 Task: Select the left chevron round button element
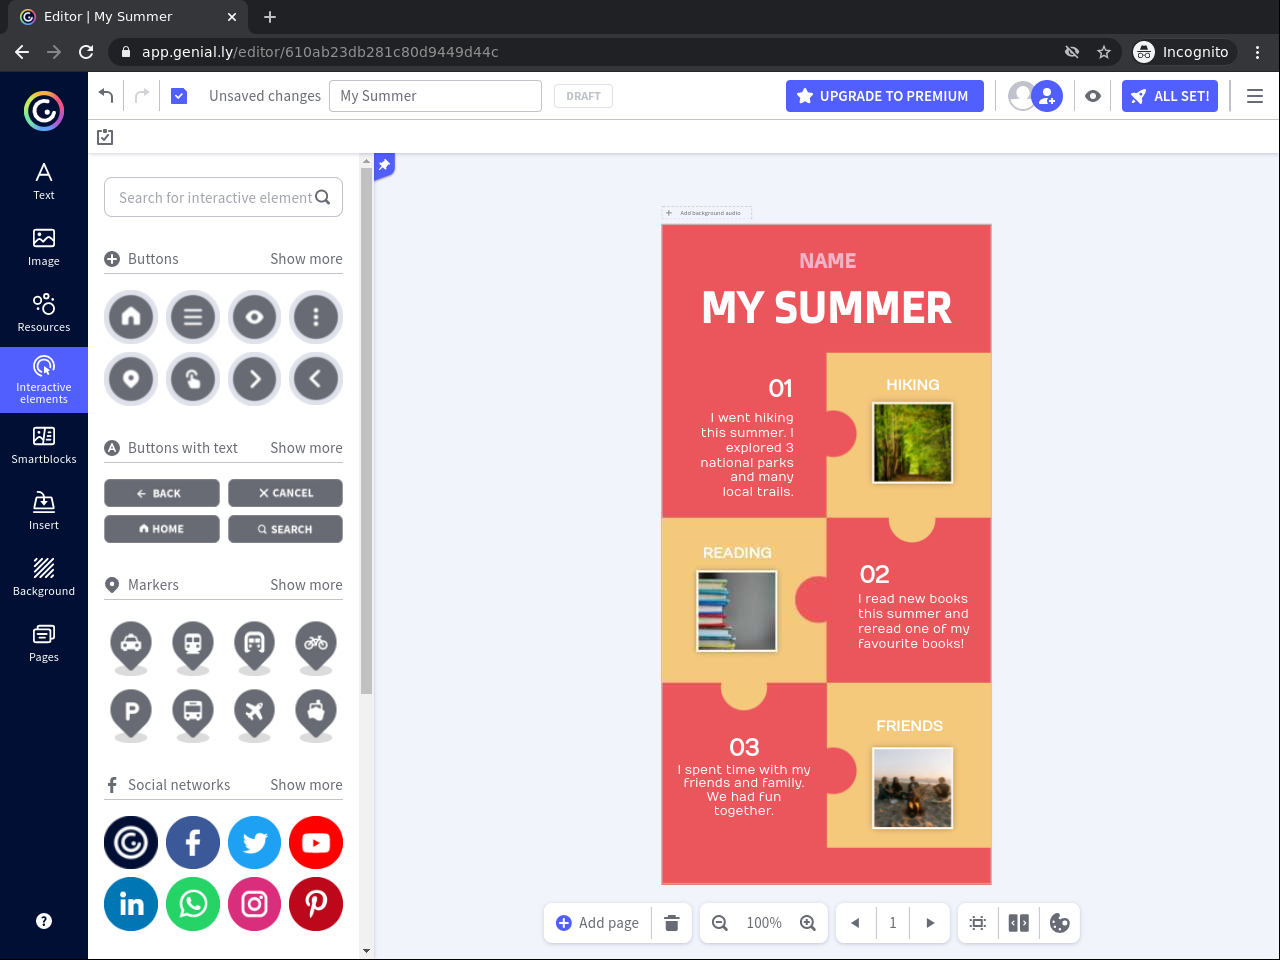click(x=316, y=379)
